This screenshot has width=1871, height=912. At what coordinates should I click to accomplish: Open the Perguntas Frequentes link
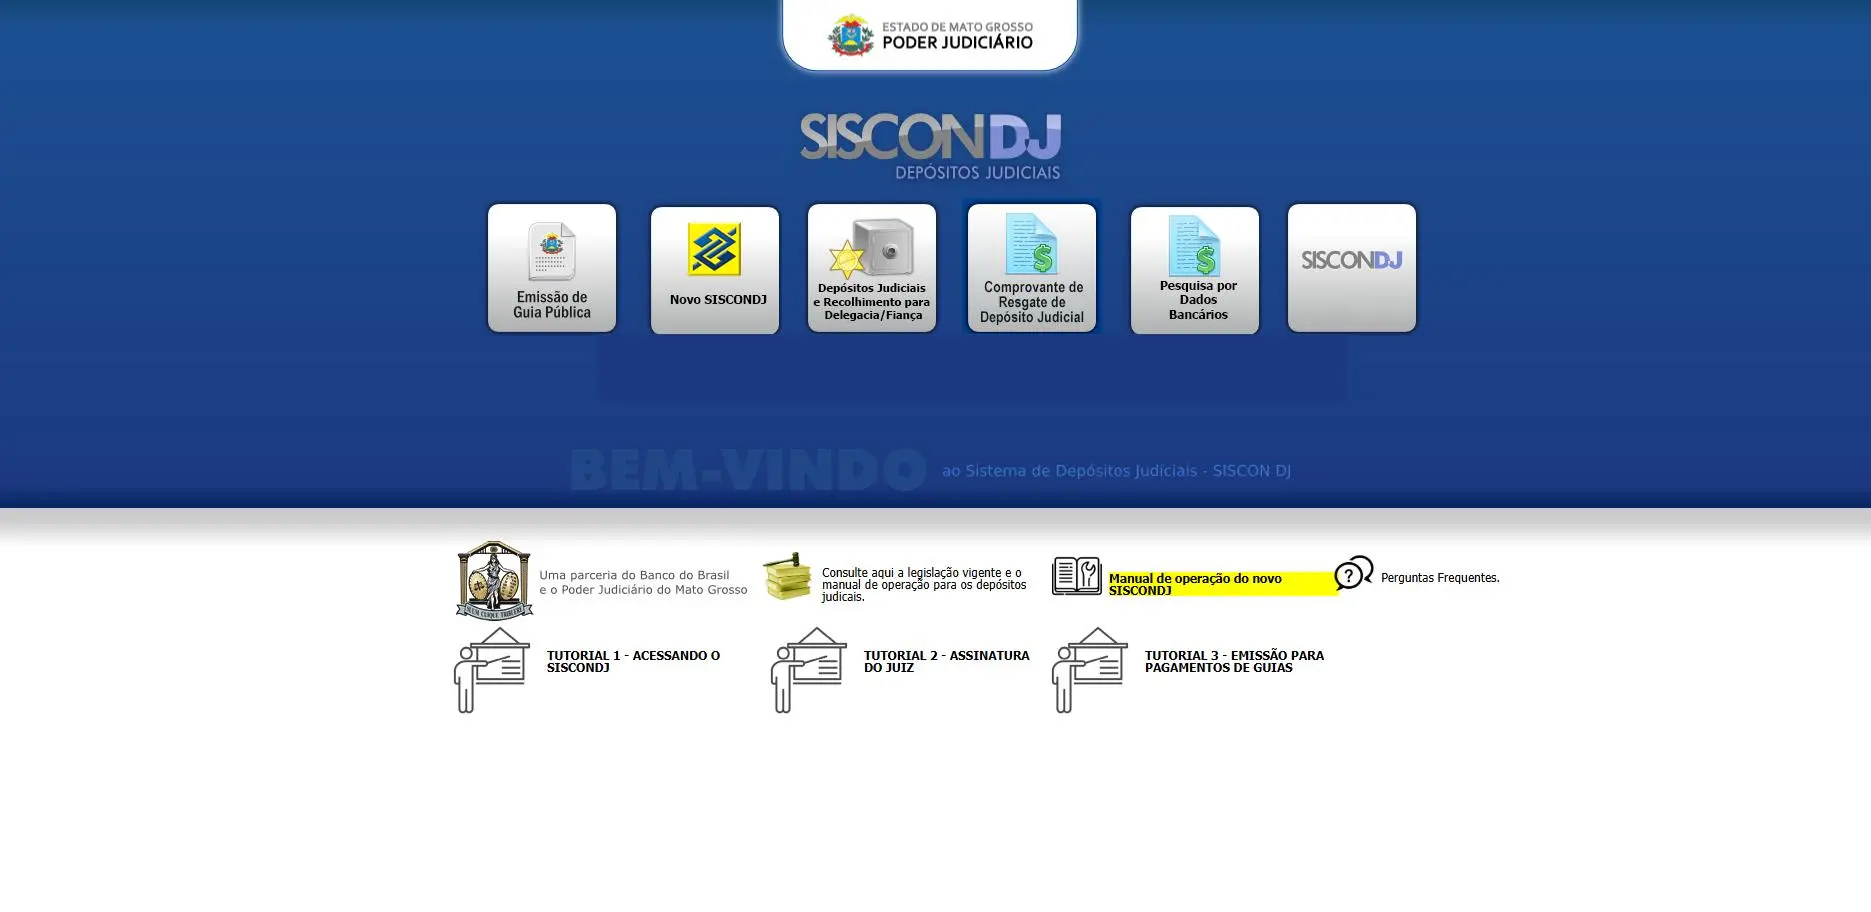pos(1439,578)
